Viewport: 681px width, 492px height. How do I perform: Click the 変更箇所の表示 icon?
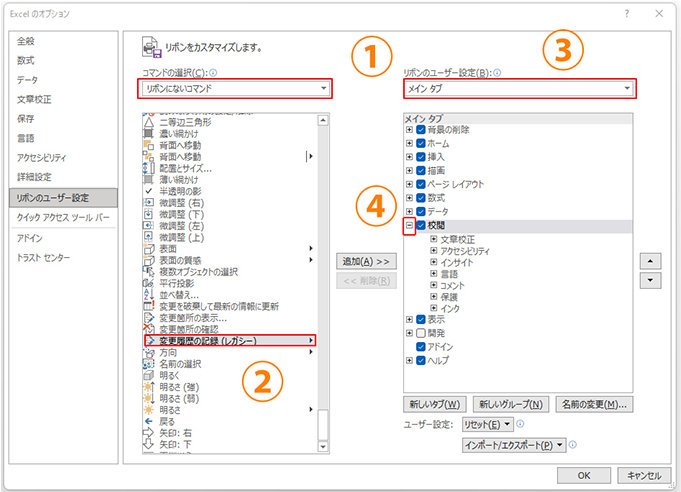click(x=149, y=318)
